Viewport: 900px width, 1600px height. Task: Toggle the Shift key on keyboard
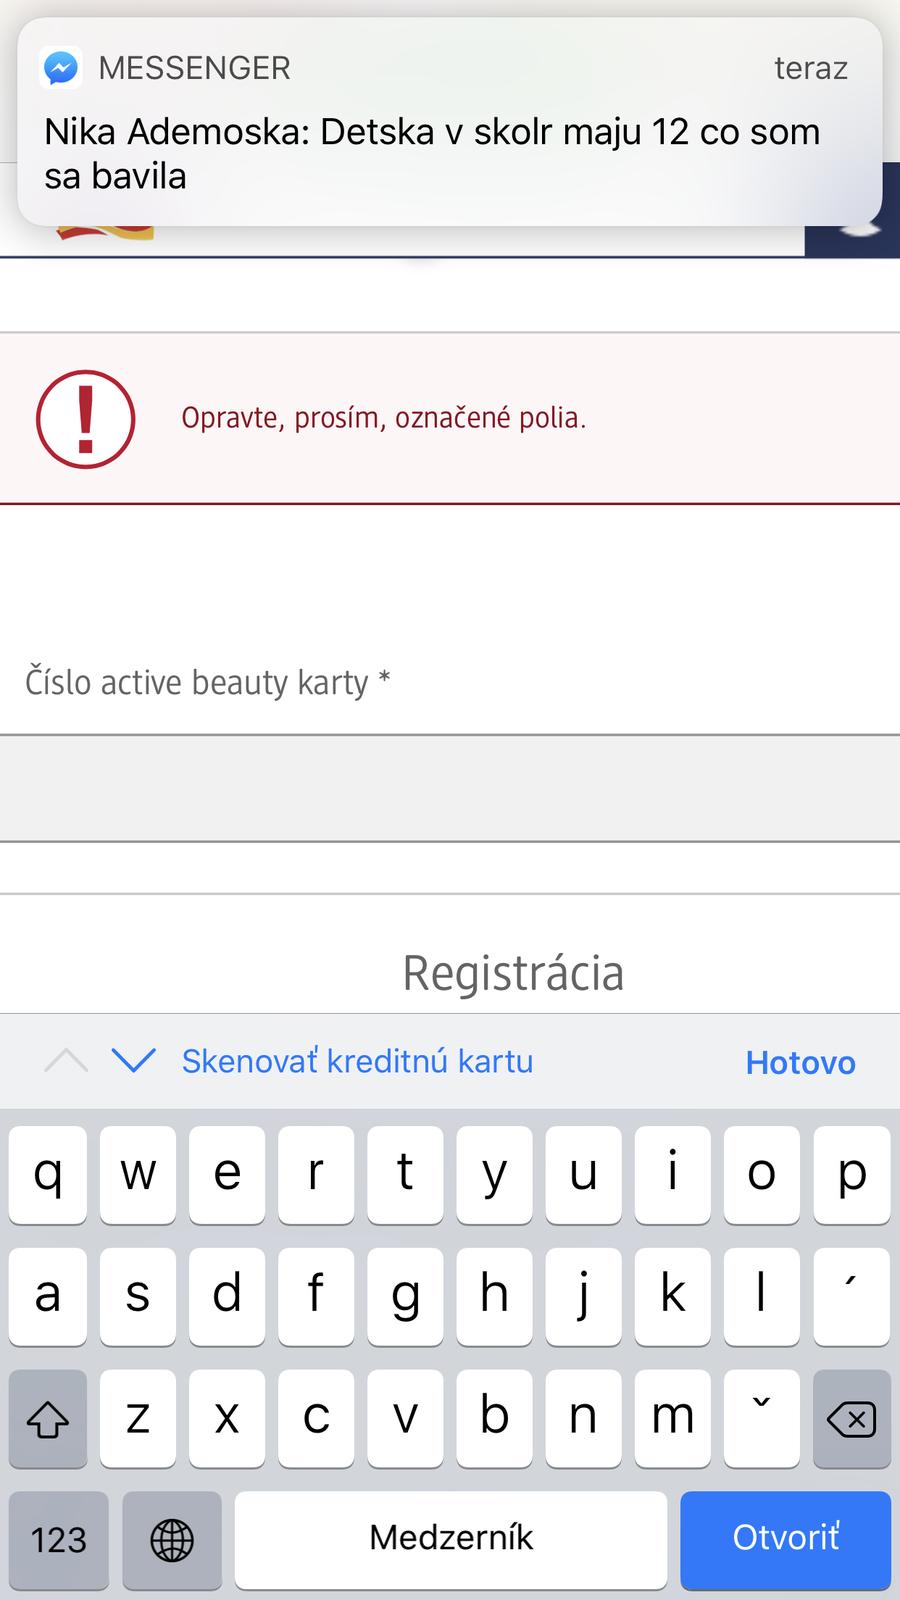pyautogui.click(x=48, y=1418)
